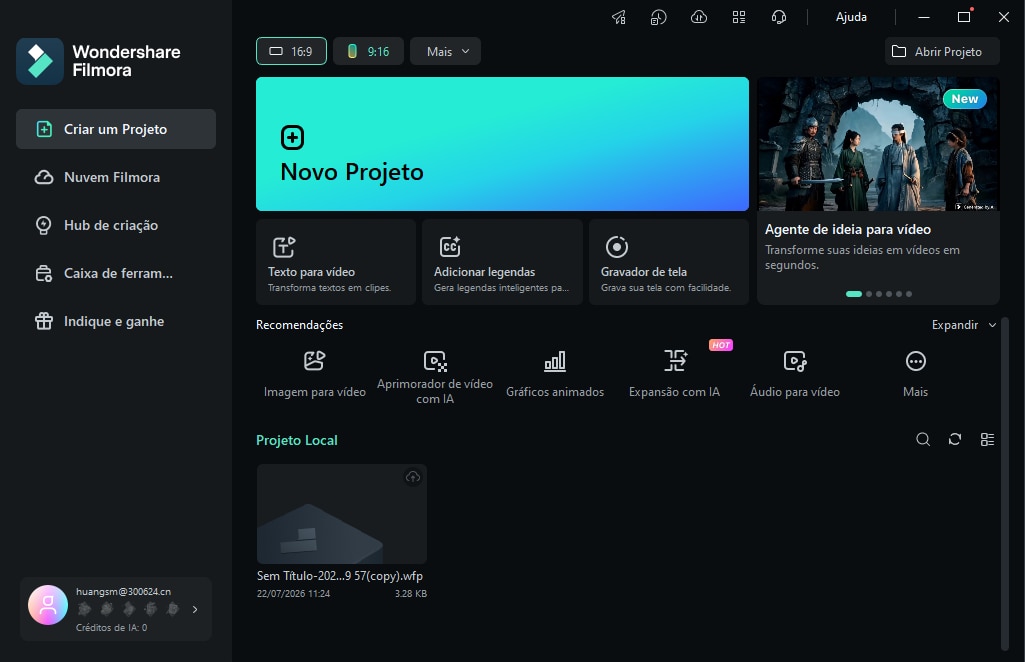The image size is (1025, 662).
Task: Click the vertical scrollbar on the right
Action: pyautogui.click(x=1004, y=484)
